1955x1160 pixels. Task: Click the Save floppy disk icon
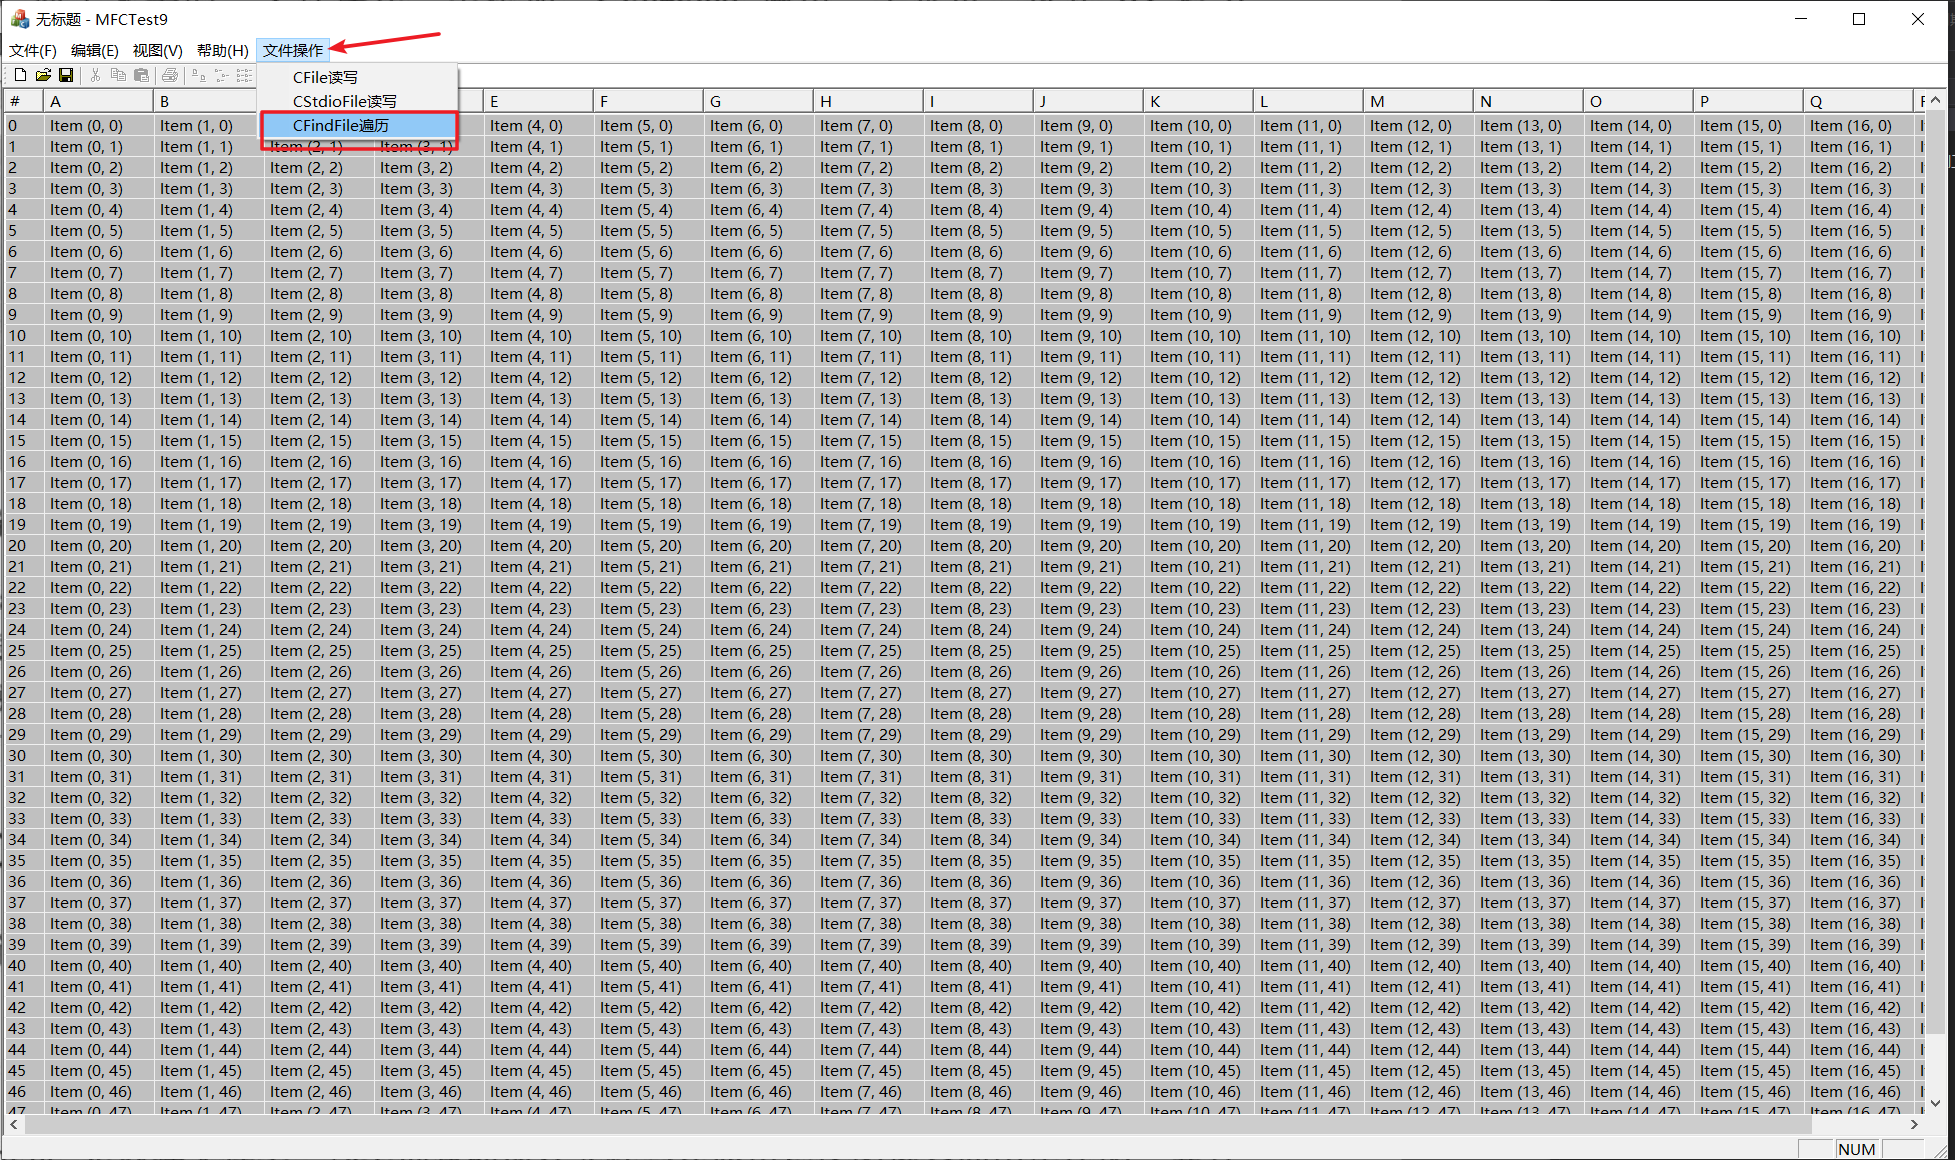point(66,75)
